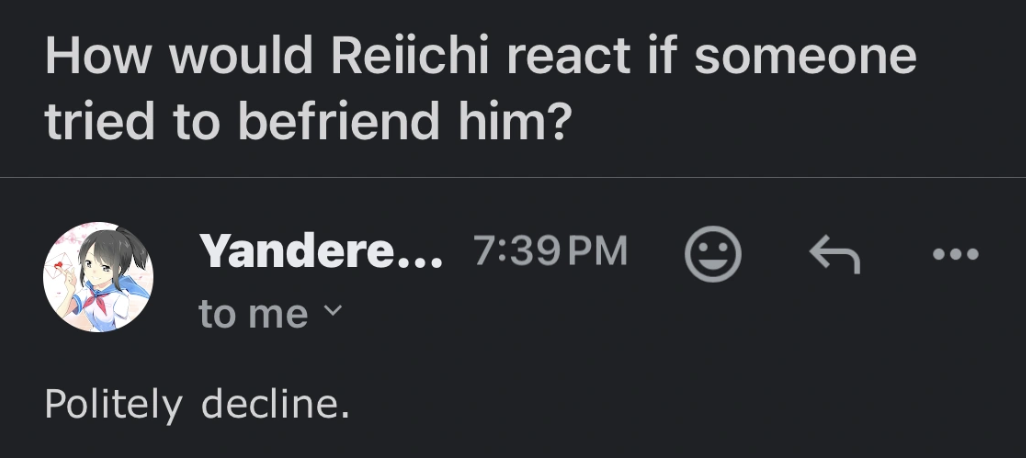Open message overflow menu via ellipsis icon
The width and height of the screenshot is (1026, 458).
[x=954, y=254]
